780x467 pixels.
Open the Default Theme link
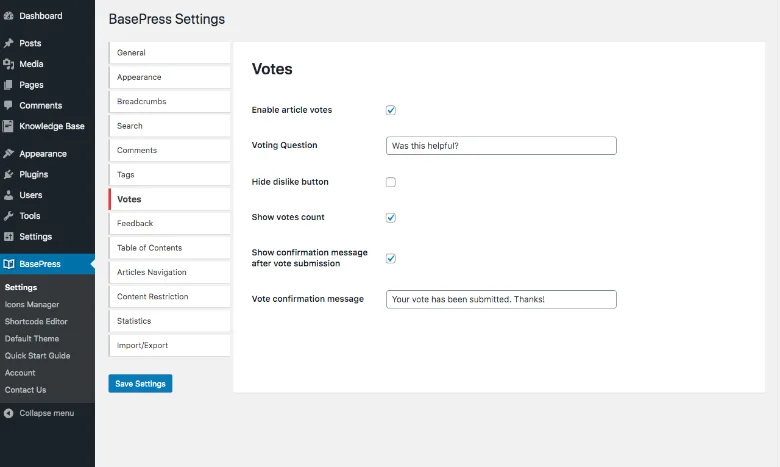pyautogui.click(x=32, y=339)
